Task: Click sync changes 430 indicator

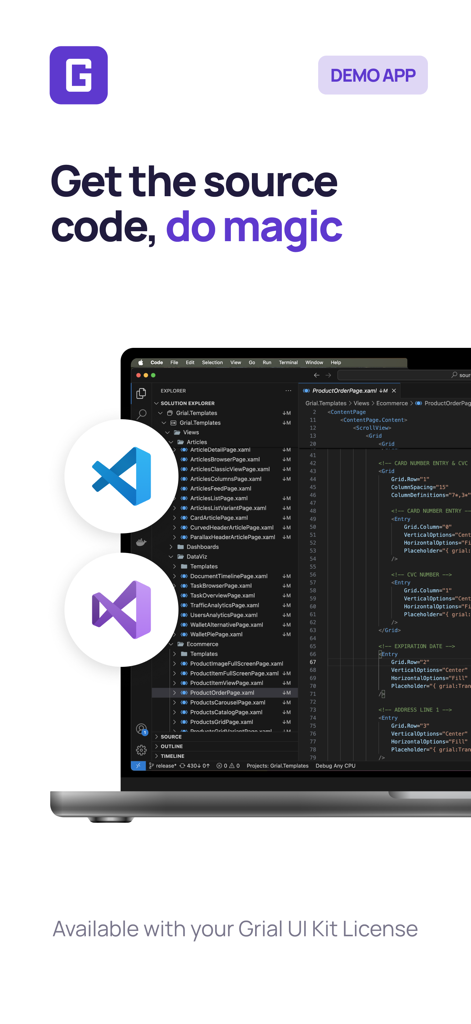Action: [195, 765]
